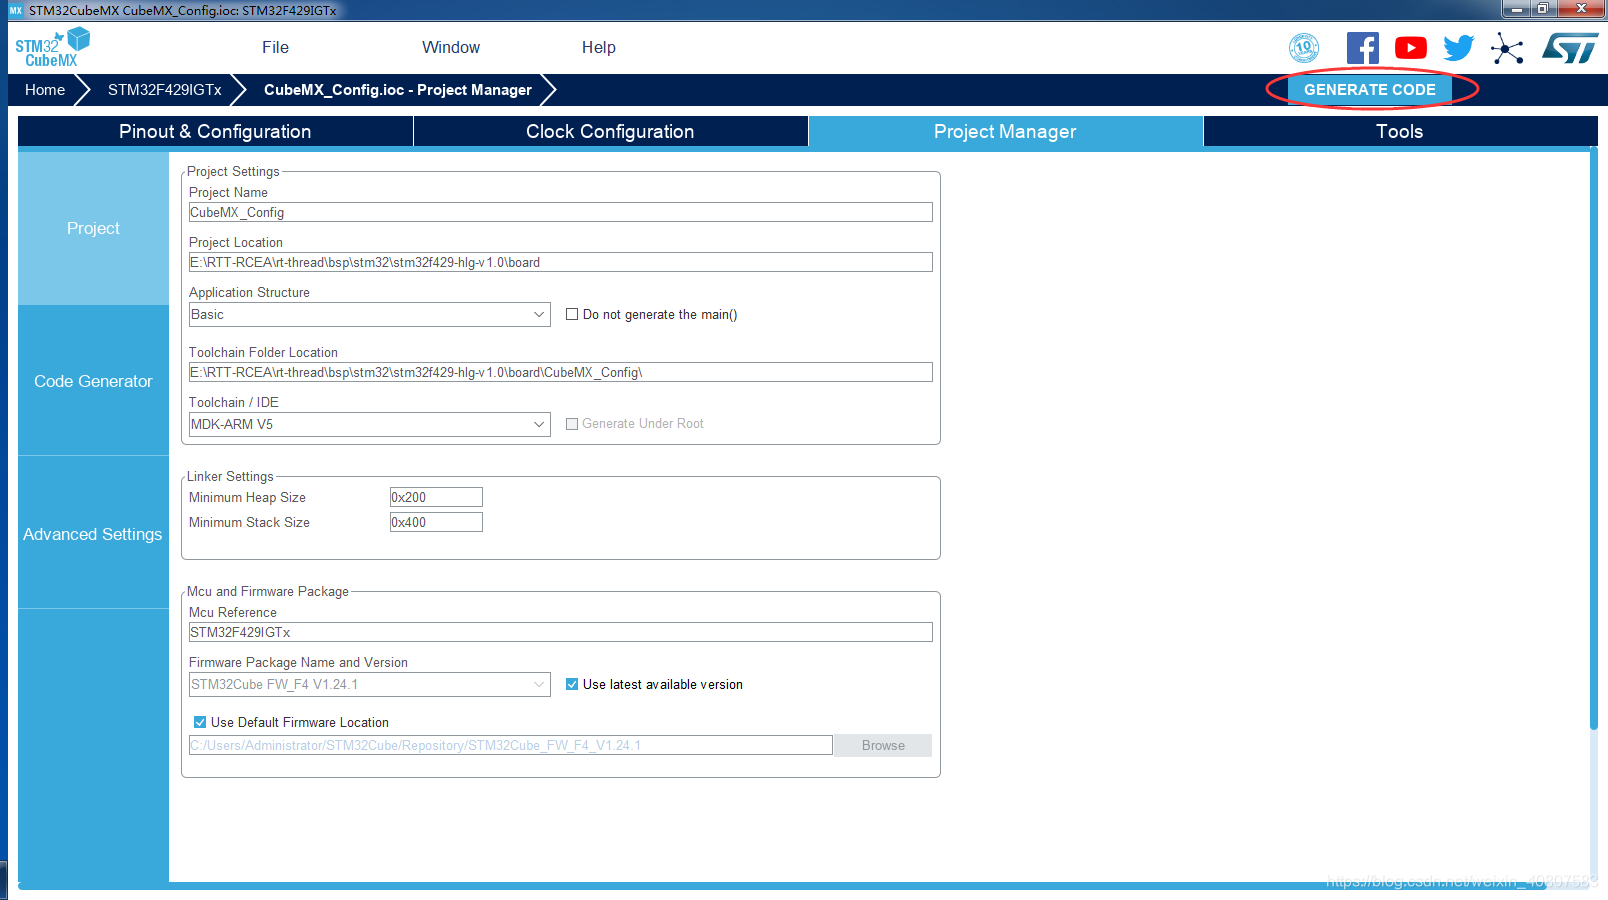Viewport: 1608px width, 900px height.
Task: Go to STM32F429IGTx breadcrumb
Action: (x=165, y=90)
